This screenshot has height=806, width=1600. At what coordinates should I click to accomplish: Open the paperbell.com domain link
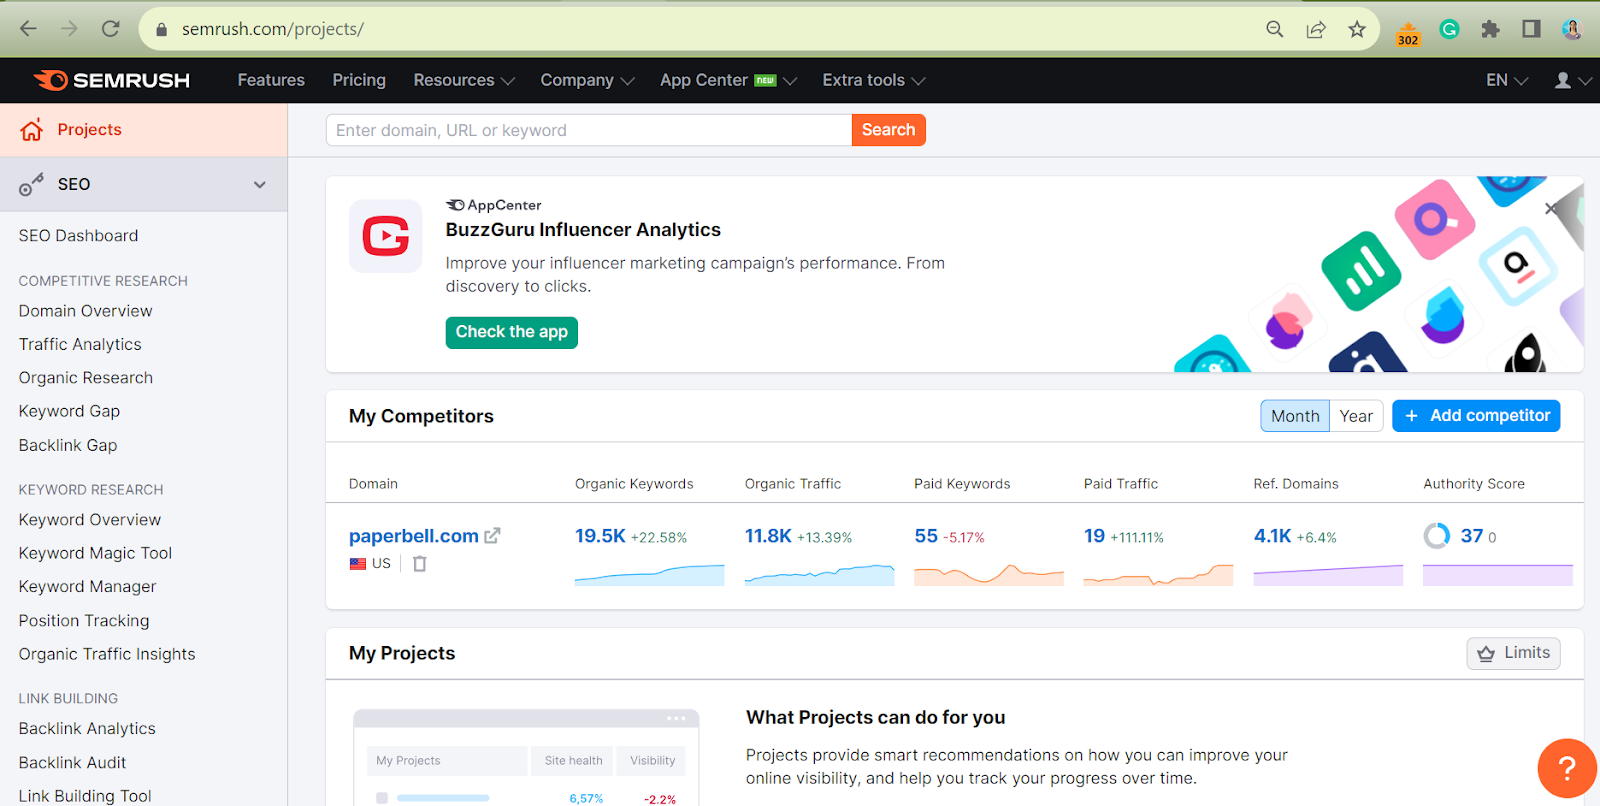[x=414, y=536]
